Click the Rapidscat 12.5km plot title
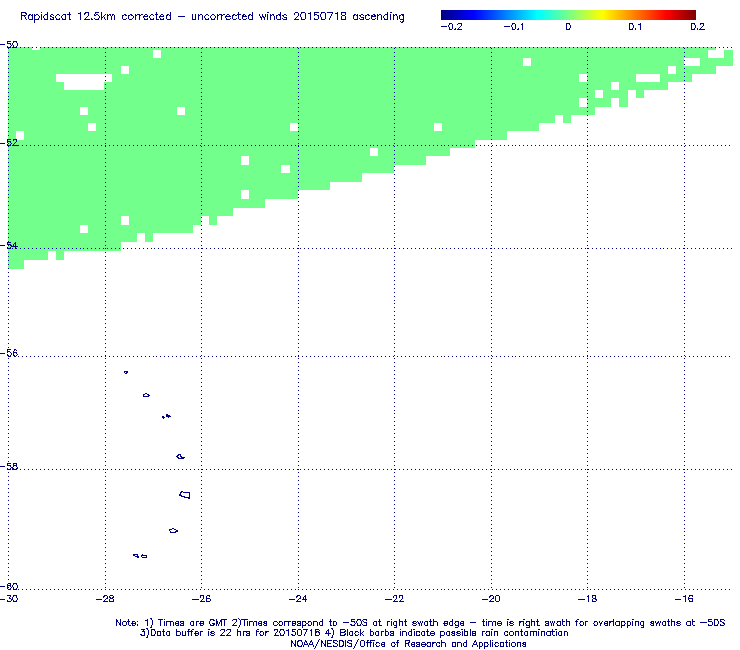740x650 pixels. 212,17
